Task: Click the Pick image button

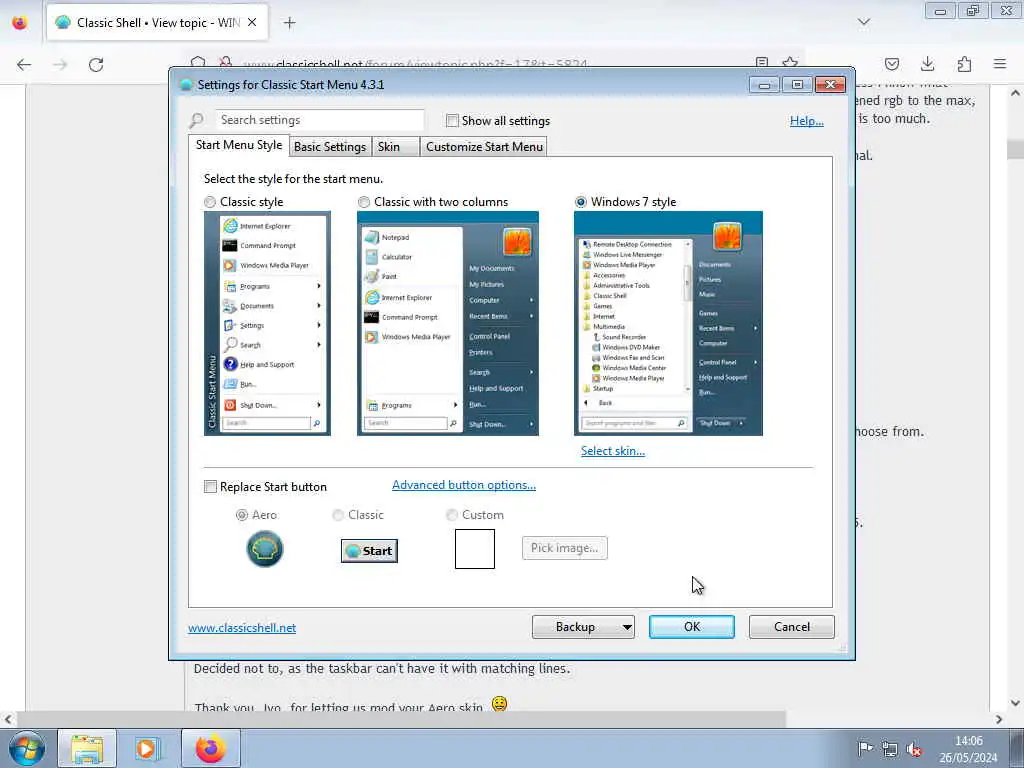Action: pos(565,548)
